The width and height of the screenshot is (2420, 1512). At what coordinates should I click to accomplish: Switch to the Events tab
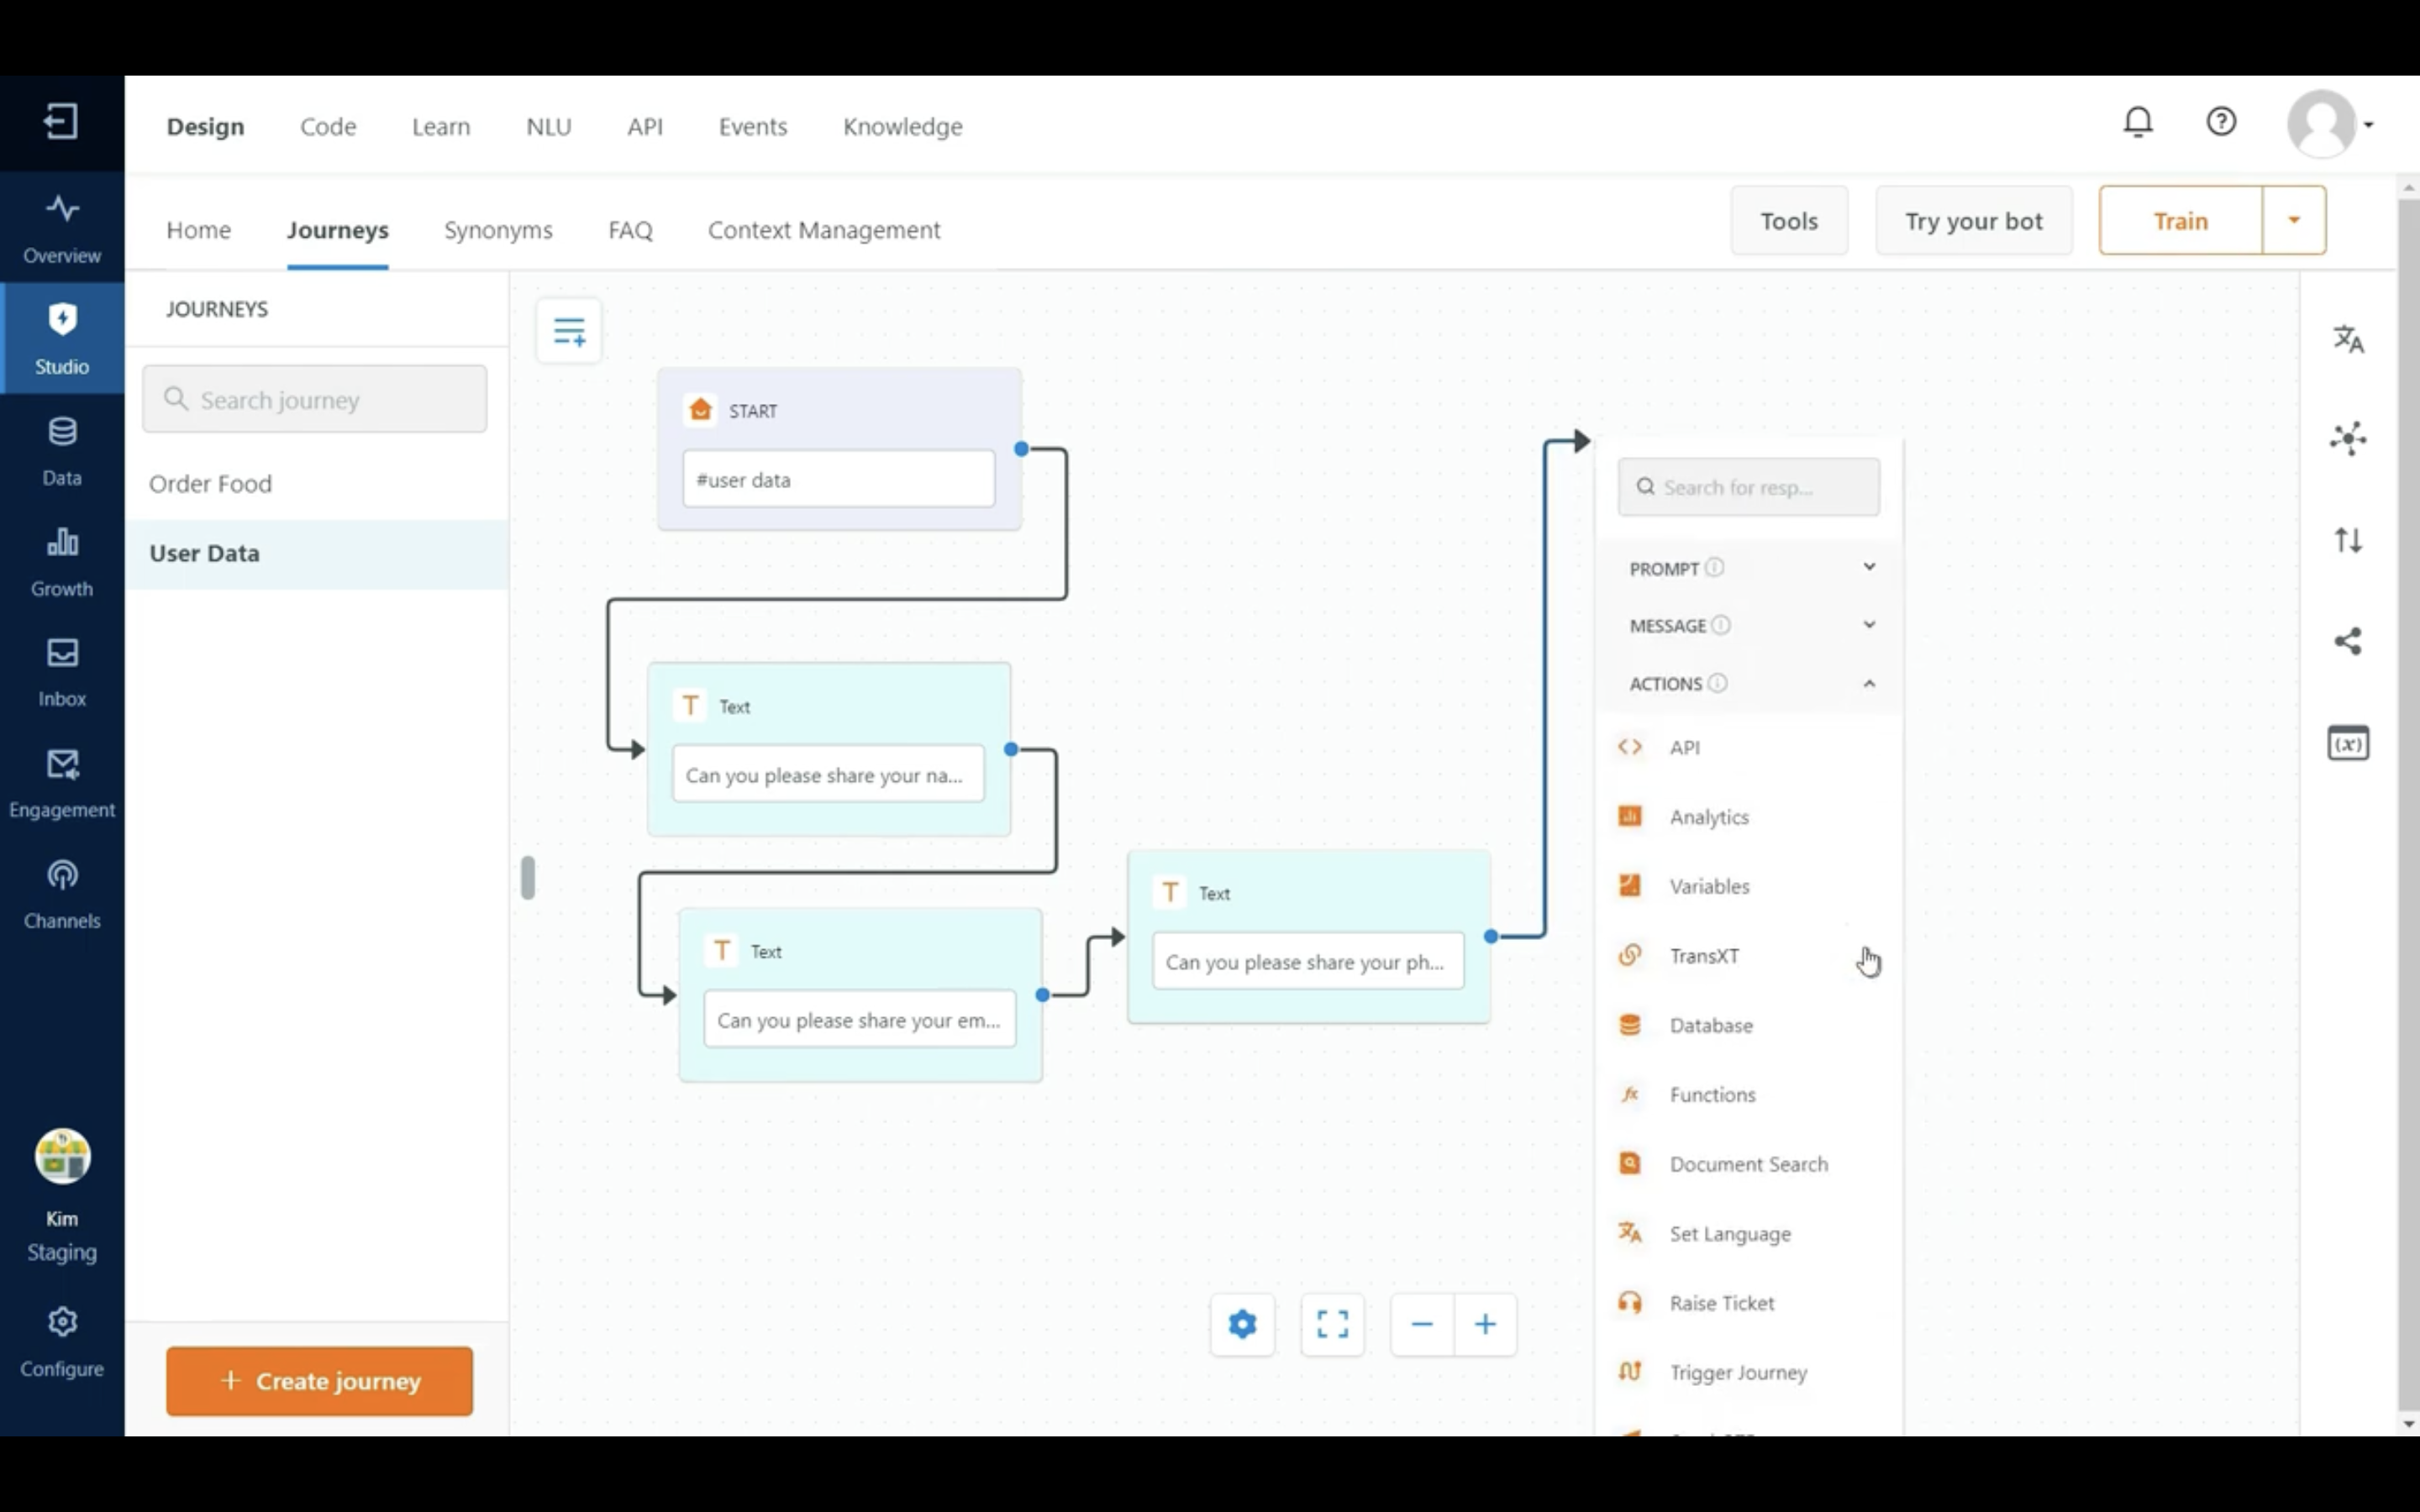(753, 127)
